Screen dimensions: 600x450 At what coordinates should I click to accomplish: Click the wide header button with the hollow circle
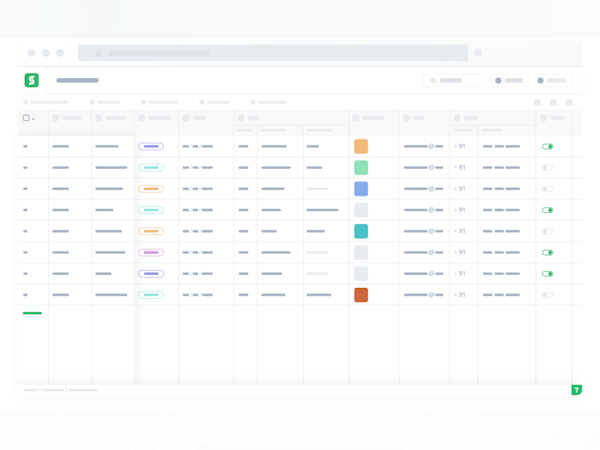[455, 80]
